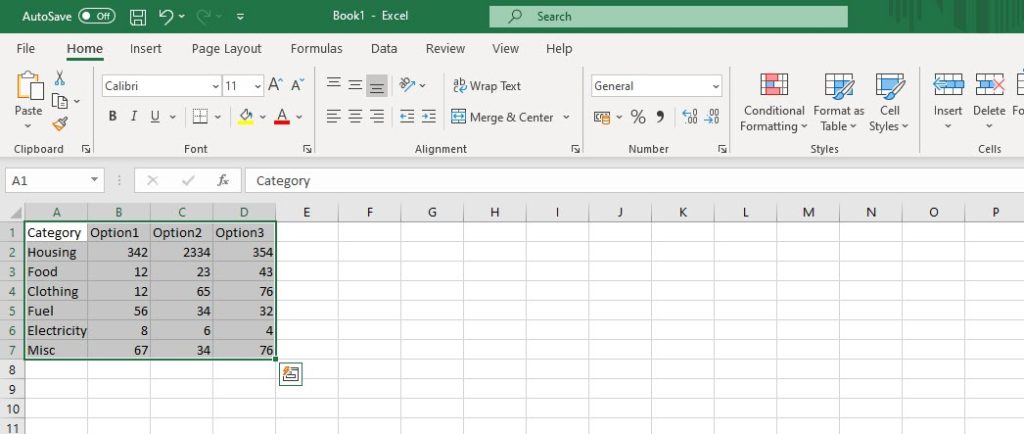Click Format as Table button
This screenshot has height=434, width=1024.
click(x=839, y=102)
